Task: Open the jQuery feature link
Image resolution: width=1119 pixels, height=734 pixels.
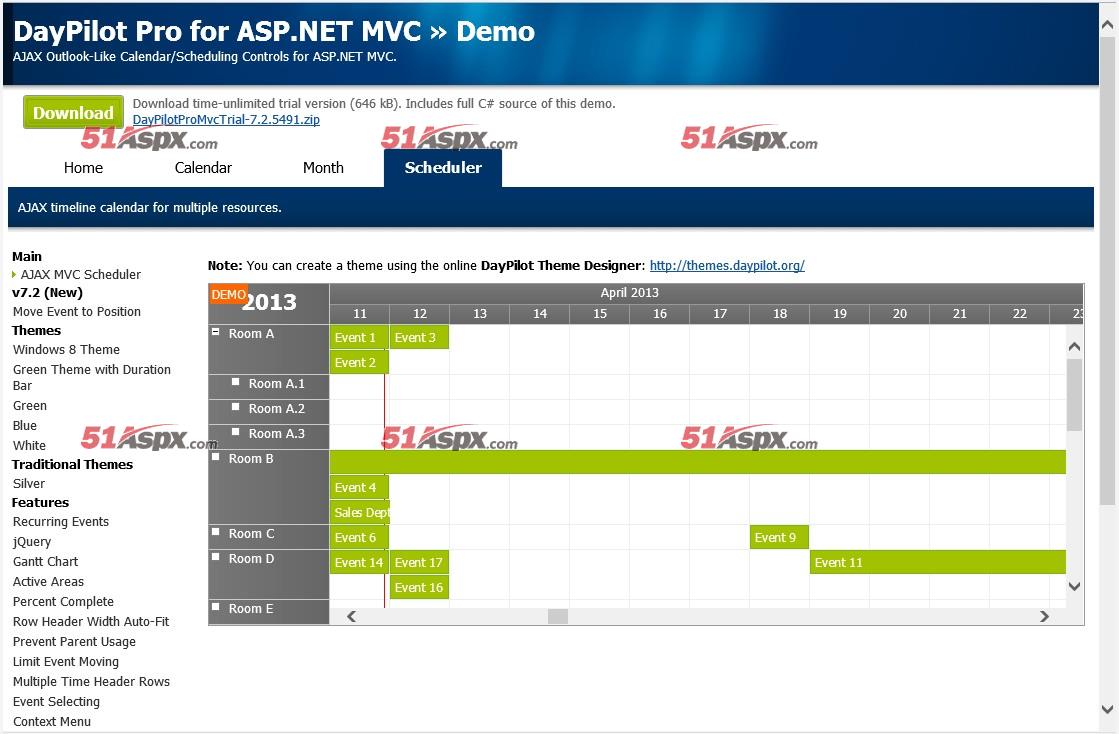Action: pyautogui.click(x=32, y=541)
